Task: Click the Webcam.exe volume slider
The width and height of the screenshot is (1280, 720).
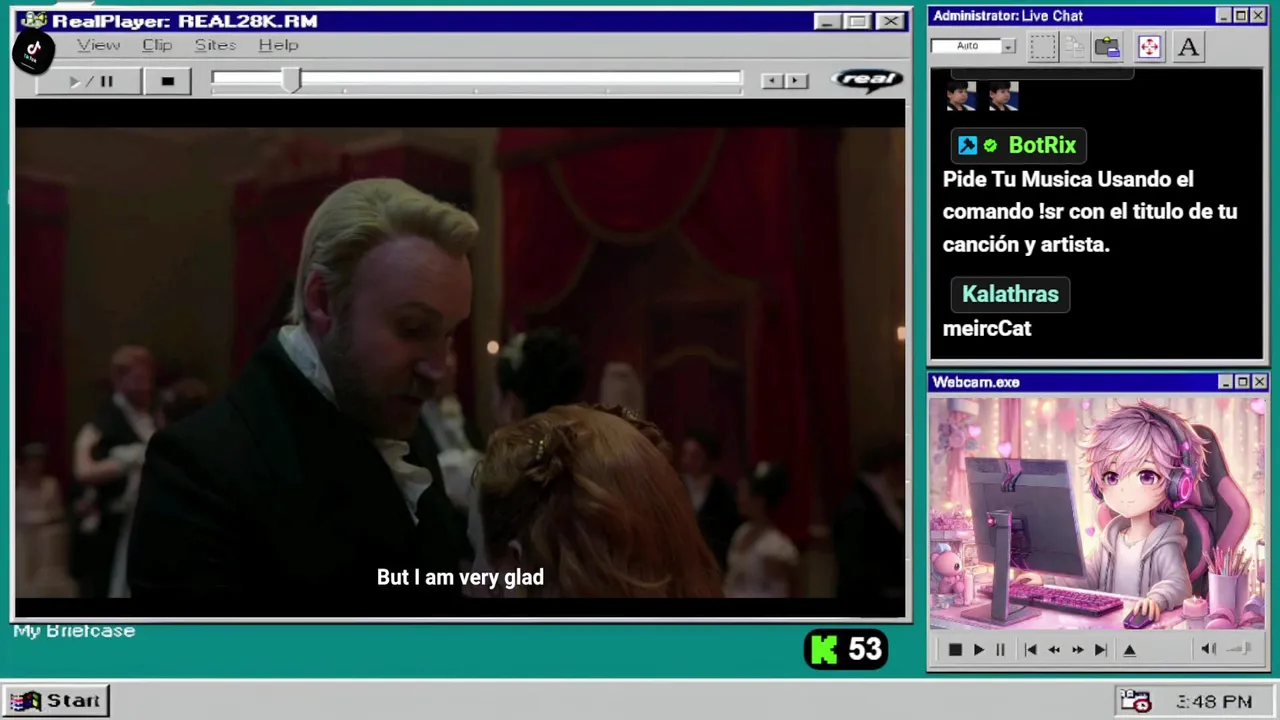Action: (1240, 649)
